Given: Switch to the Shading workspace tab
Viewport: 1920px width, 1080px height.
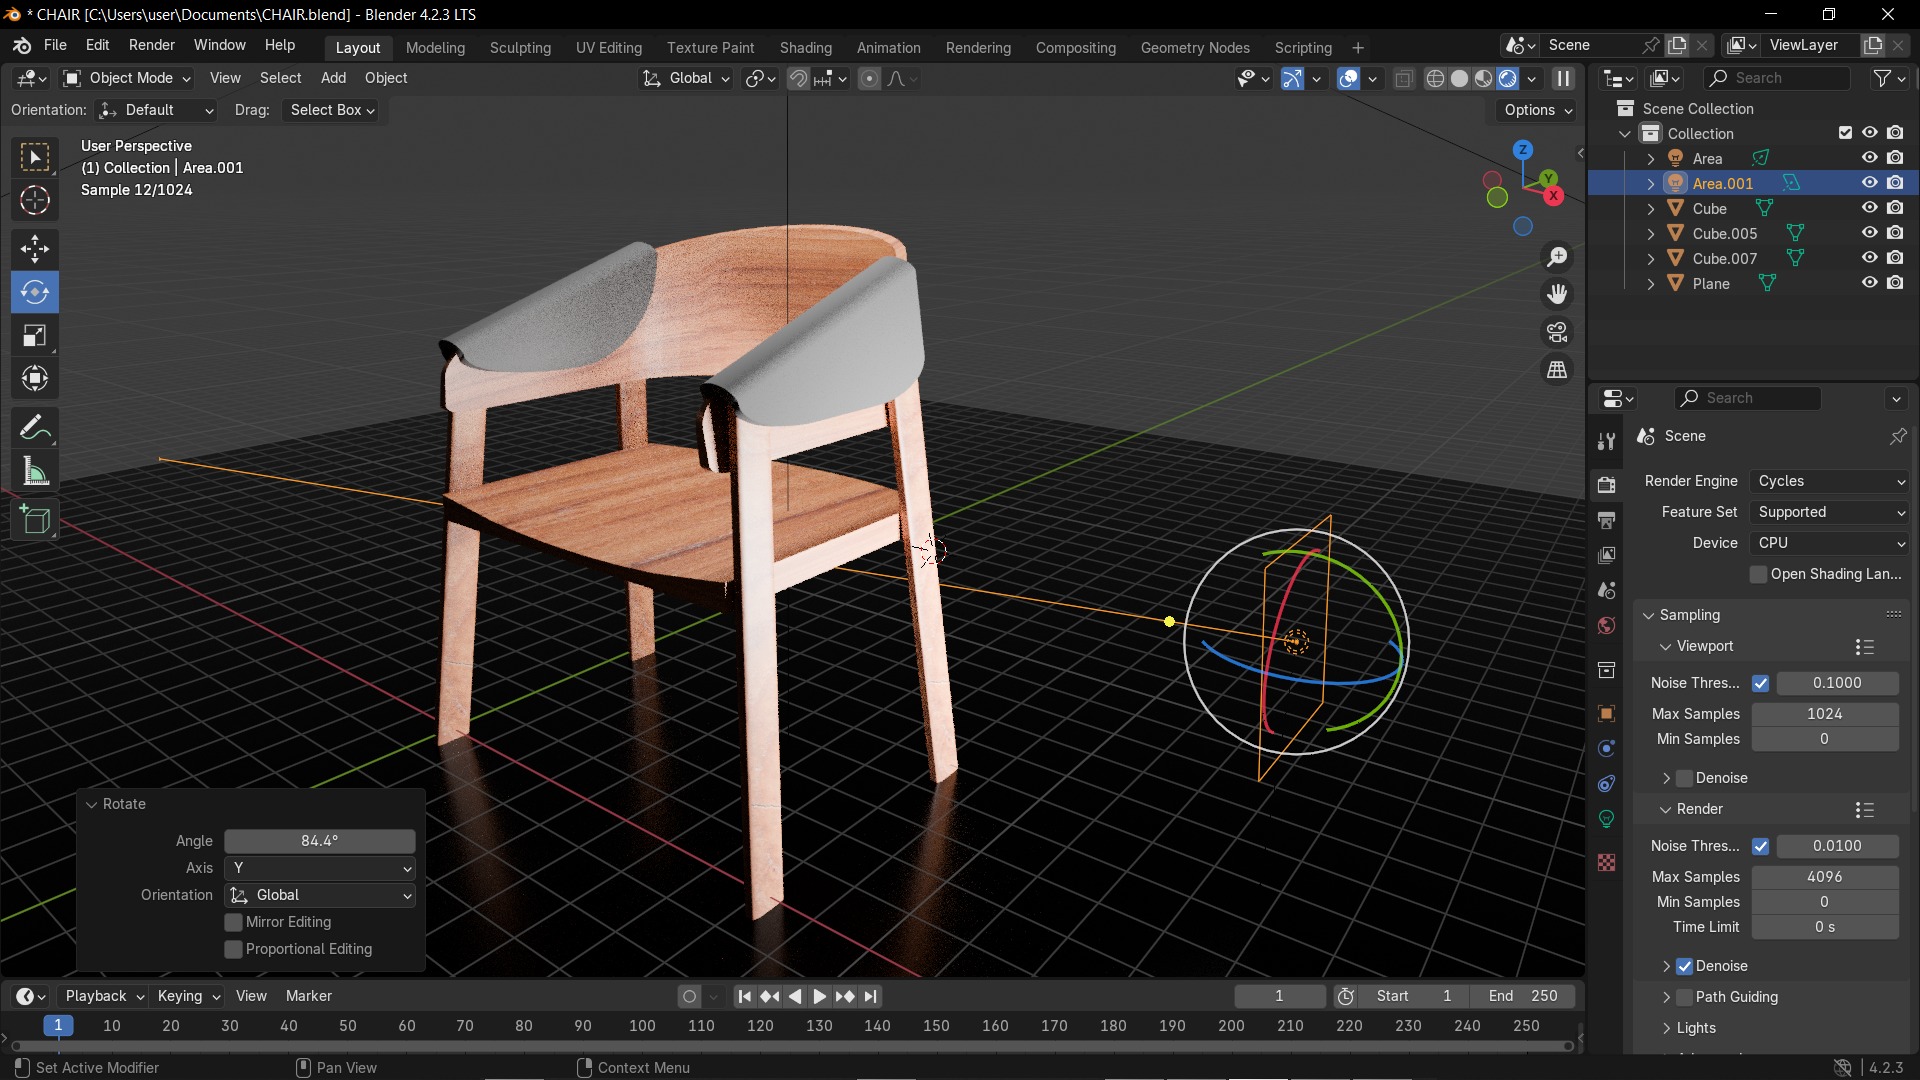Looking at the screenshot, I should 806,47.
